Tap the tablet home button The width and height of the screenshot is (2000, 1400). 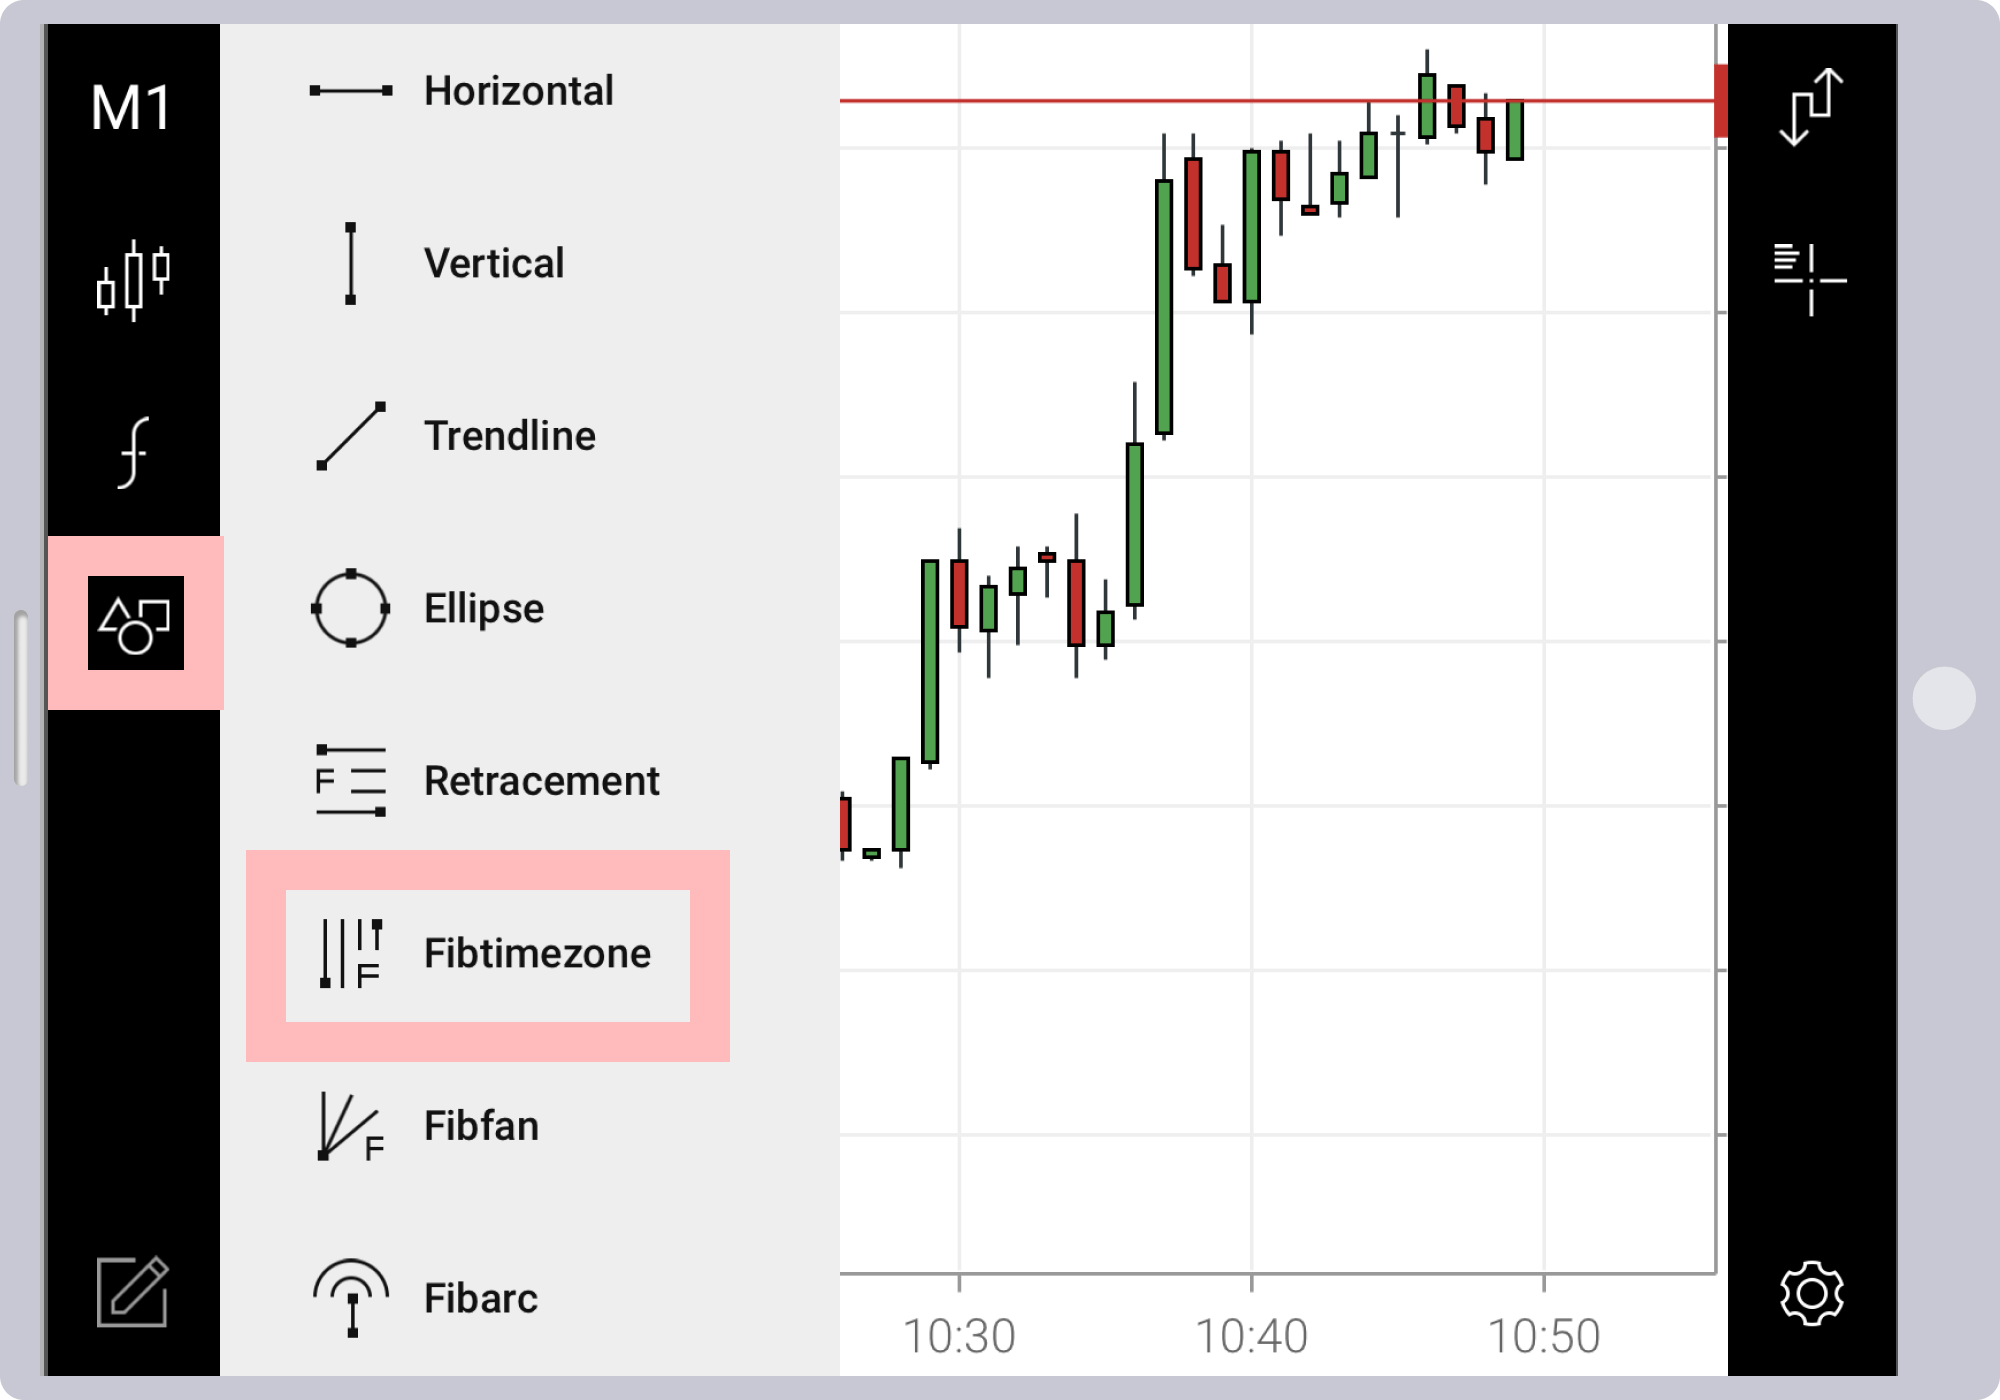coord(1944,698)
